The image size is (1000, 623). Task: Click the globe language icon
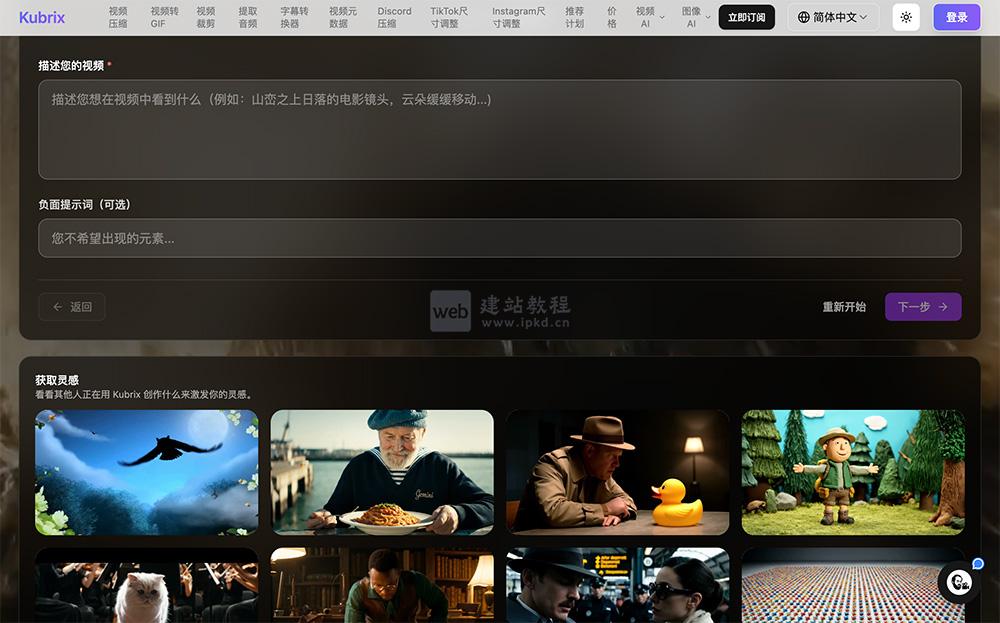click(x=803, y=17)
